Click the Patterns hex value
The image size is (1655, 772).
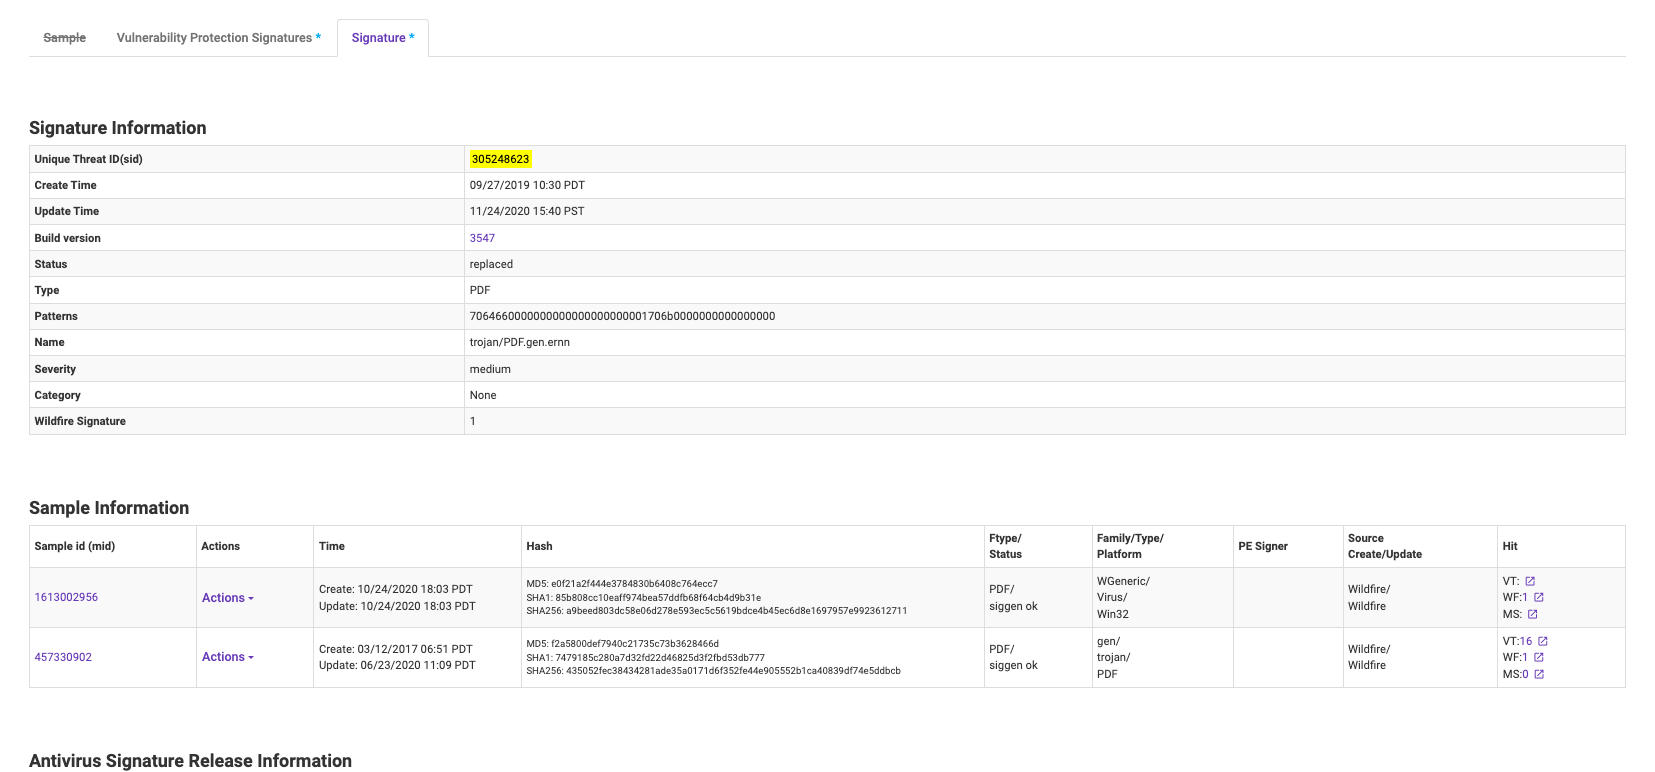[x=622, y=316]
